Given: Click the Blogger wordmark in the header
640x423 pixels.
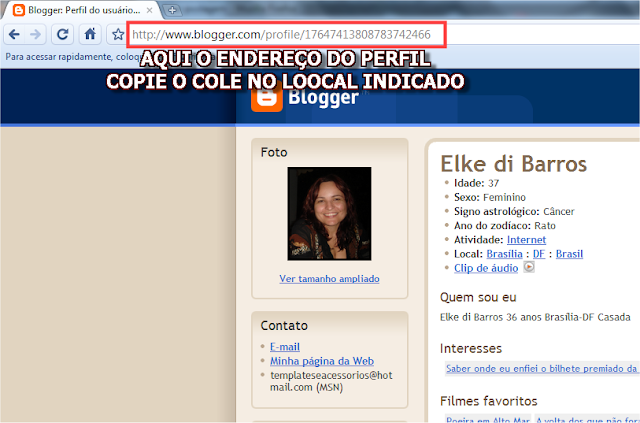Looking at the screenshot, I should (323, 98).
